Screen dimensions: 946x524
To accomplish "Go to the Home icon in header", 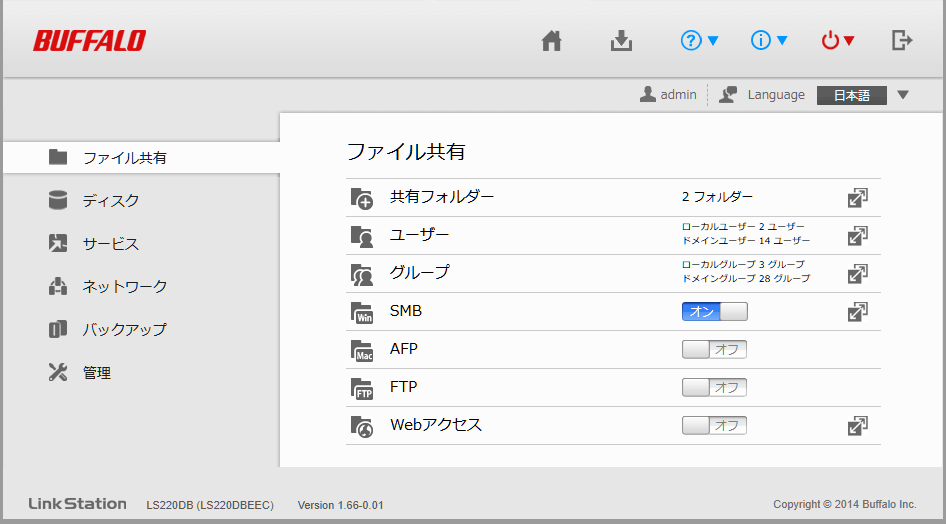I will 551,41.
